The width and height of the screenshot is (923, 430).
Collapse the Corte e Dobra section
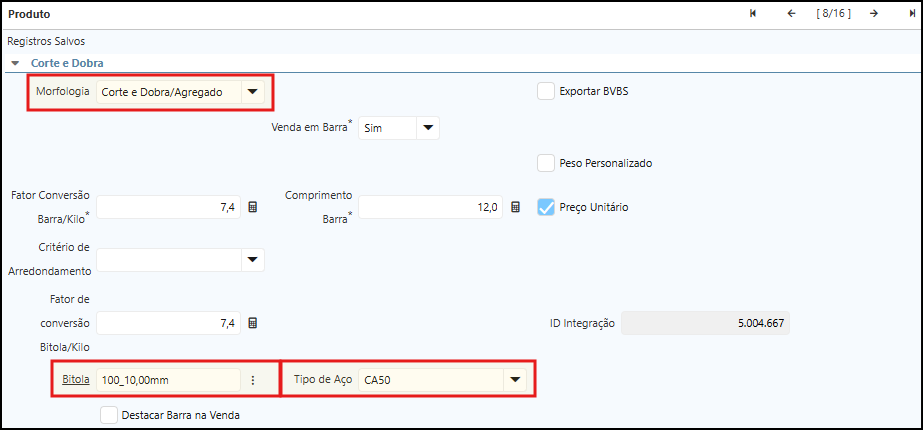click(x=15, y=63)
